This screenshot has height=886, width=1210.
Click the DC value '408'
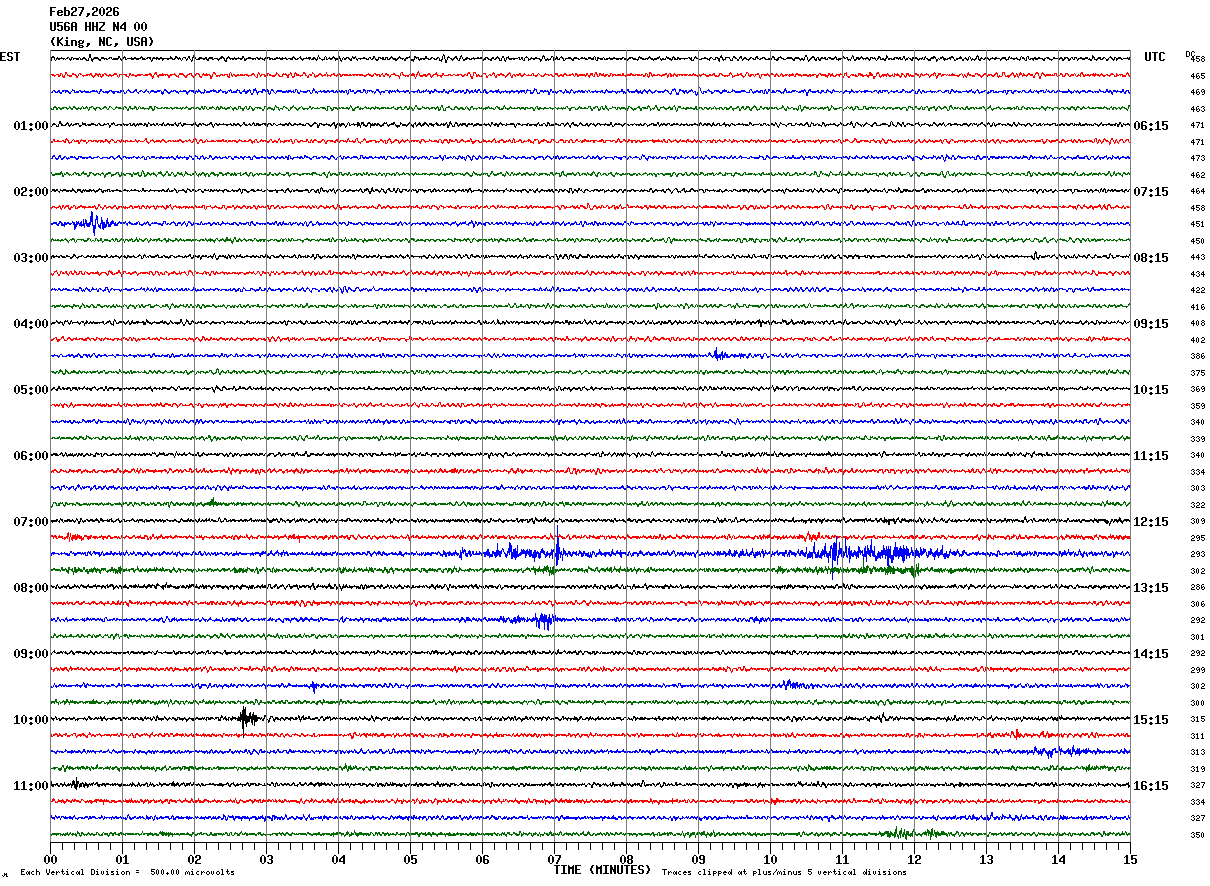click(1197, 324)
